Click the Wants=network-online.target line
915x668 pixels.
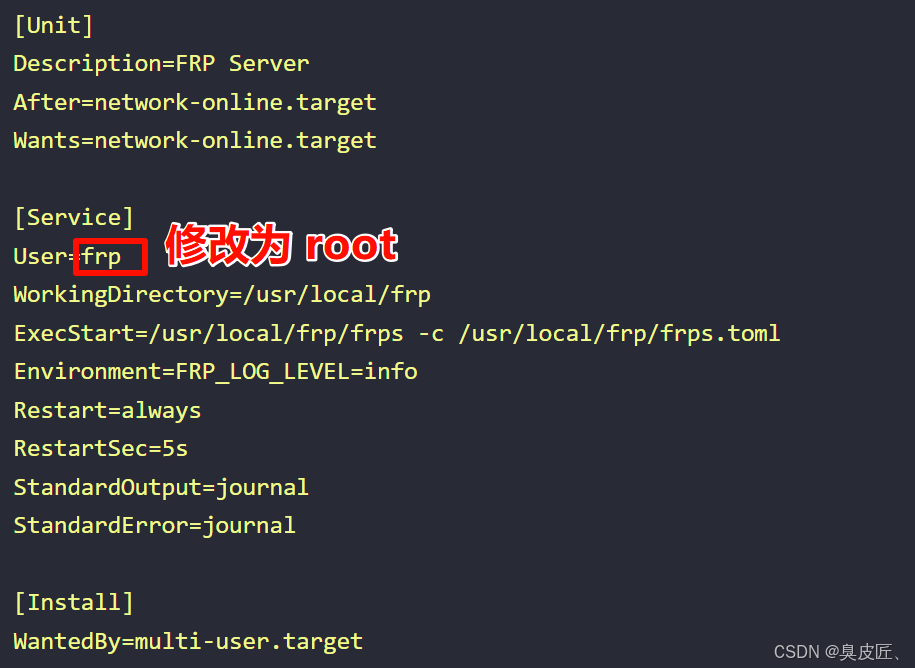click(195, 141)
